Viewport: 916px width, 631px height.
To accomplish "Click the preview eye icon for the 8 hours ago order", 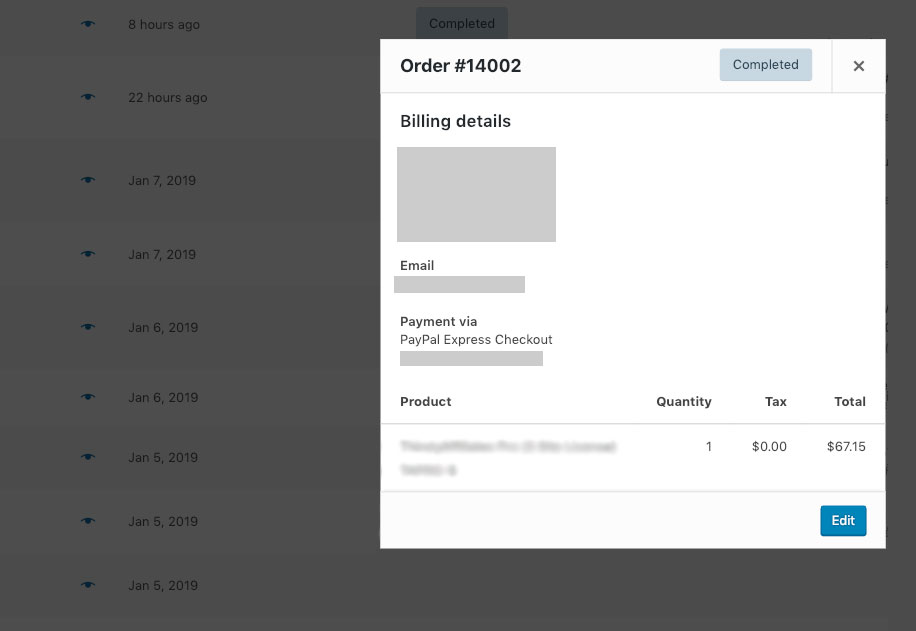I will click(x=88, y=24).
